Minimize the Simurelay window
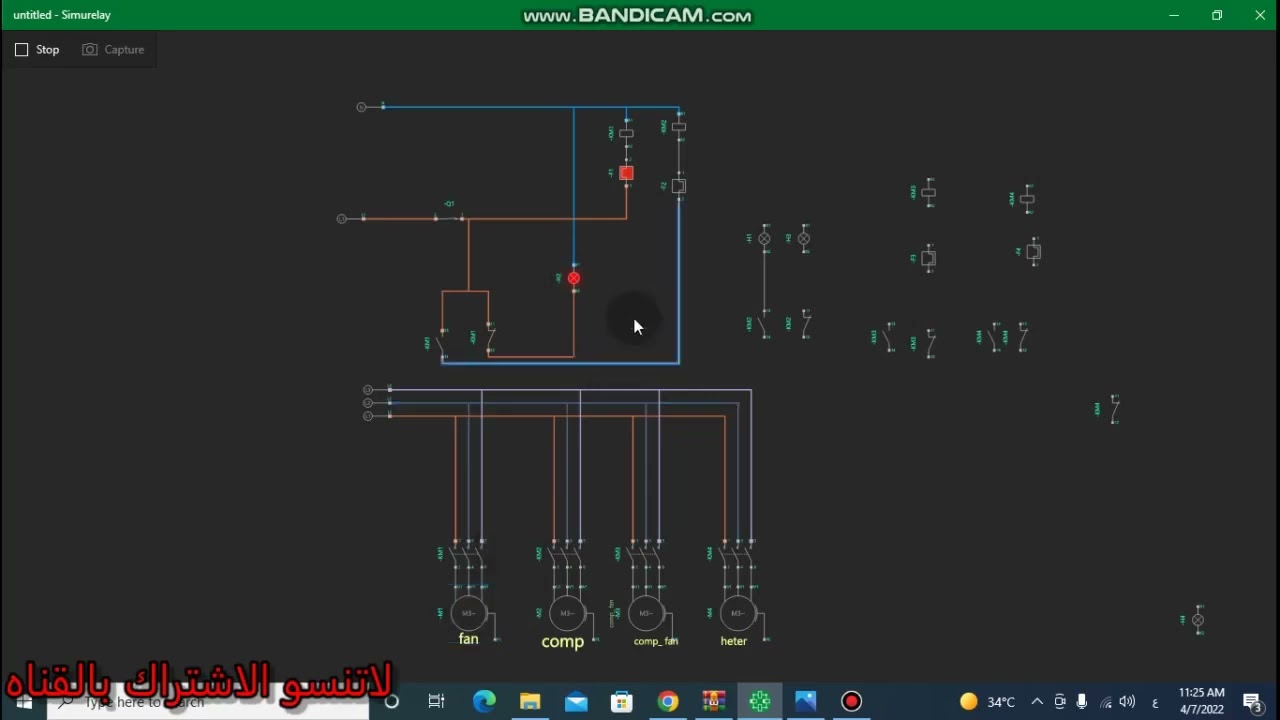The image size is (1280, 720). [1174, 15]
